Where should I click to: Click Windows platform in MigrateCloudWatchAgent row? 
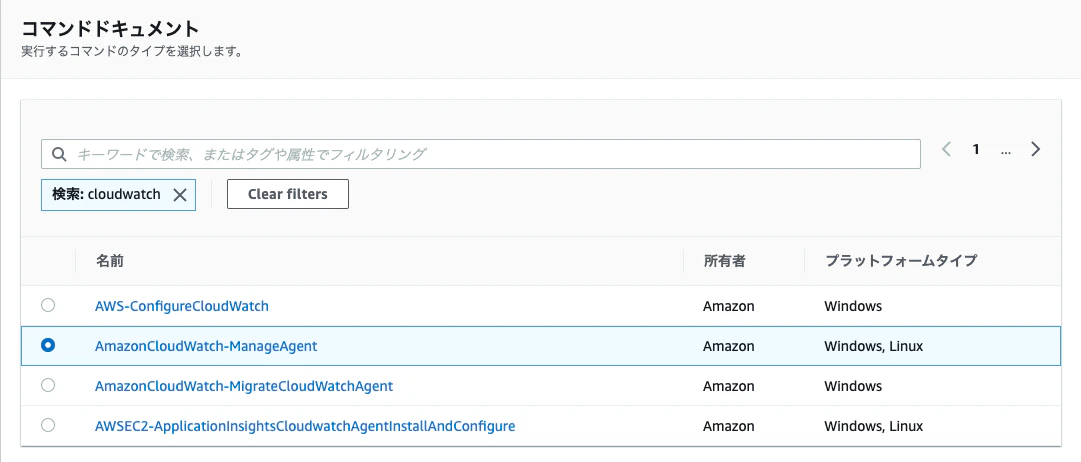pyautogui.click(x=853, y=385)
